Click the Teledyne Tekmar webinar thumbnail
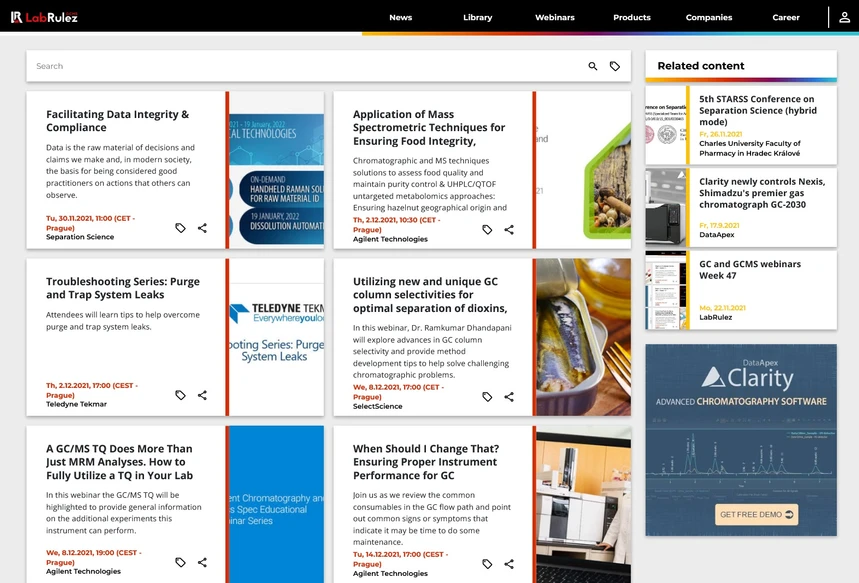This screenshot has width=859, height=583. click(x=277, y=337)
